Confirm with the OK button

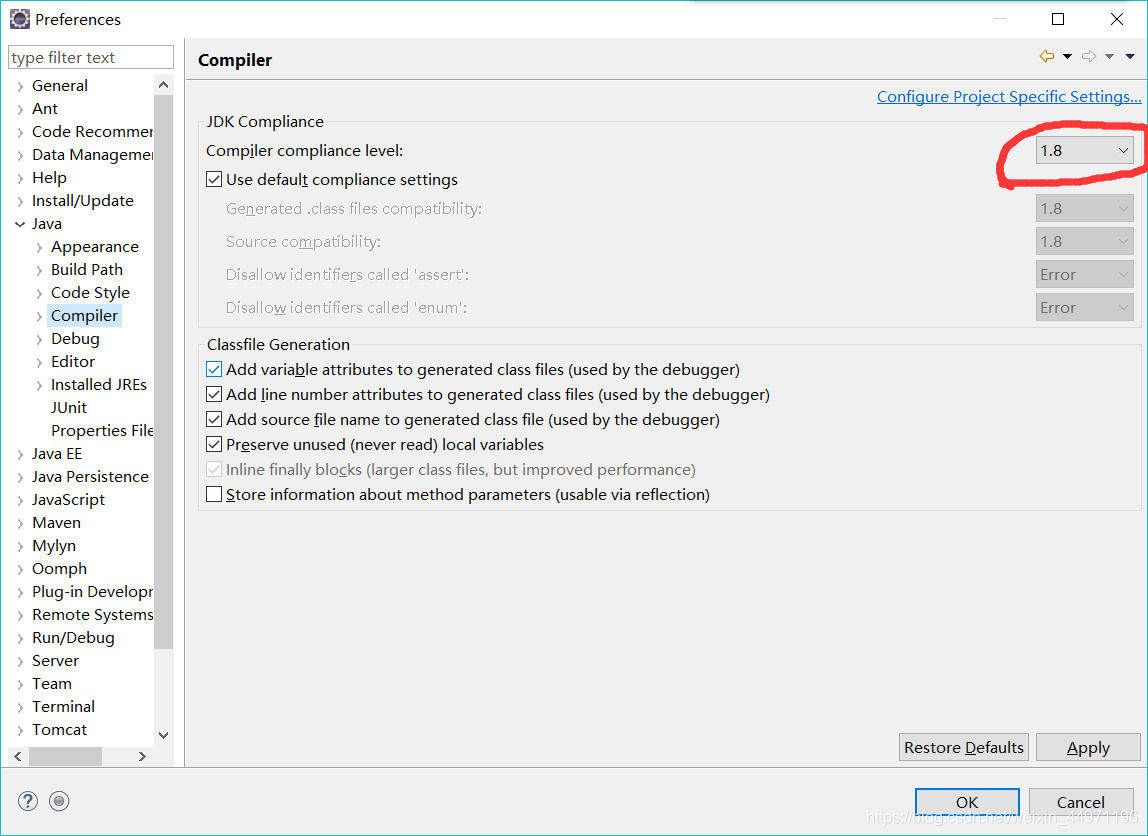point(967,802)
